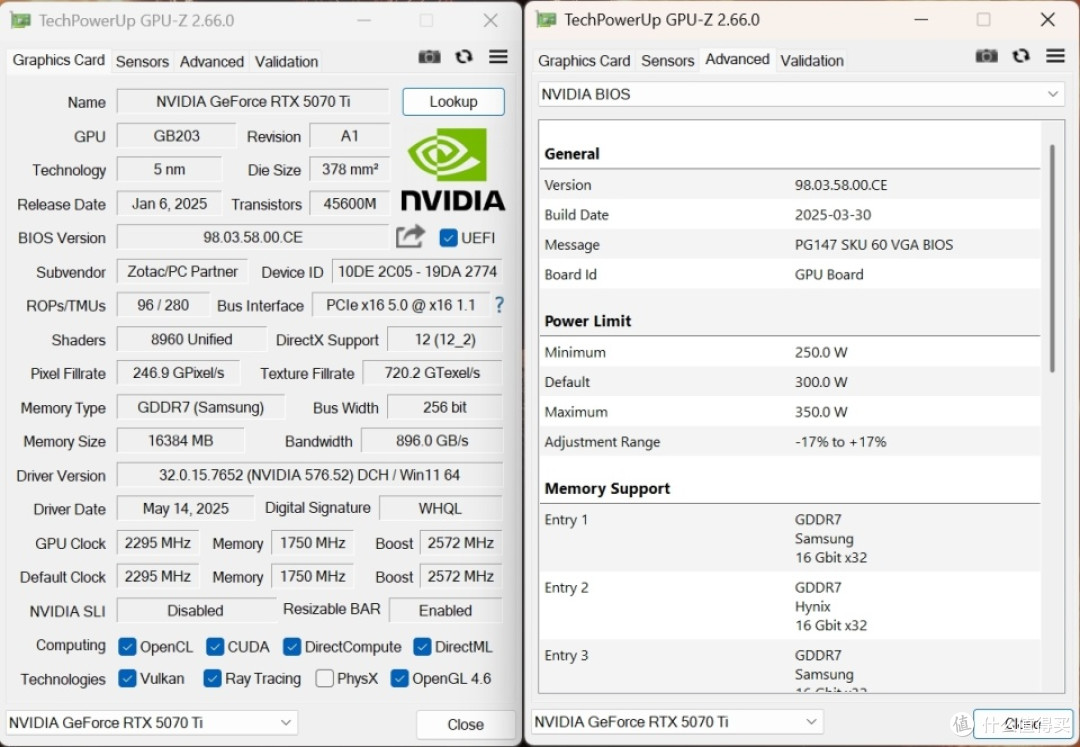Click GPU-Z app icon in left title bar
The width and height of the screenshot is (1080, 747).
click(19, 21)
